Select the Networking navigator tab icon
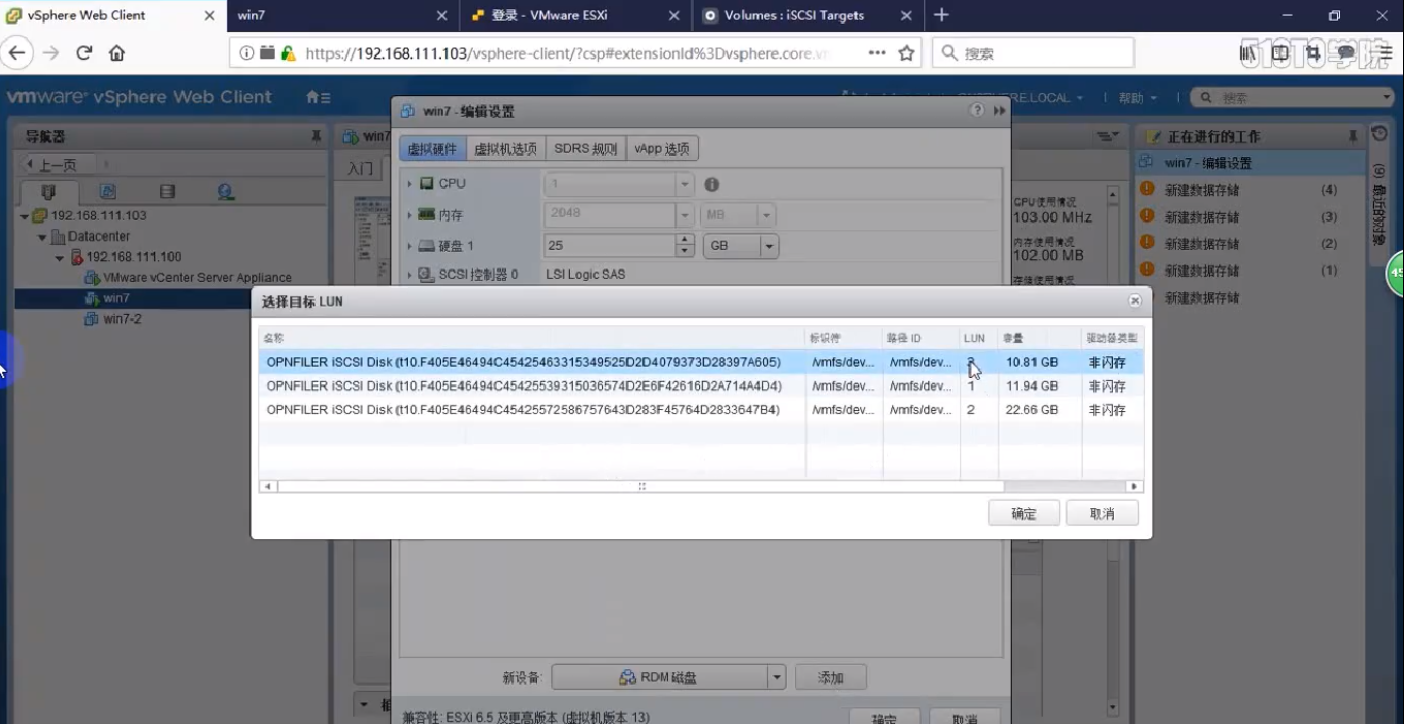 coord(226,192)
